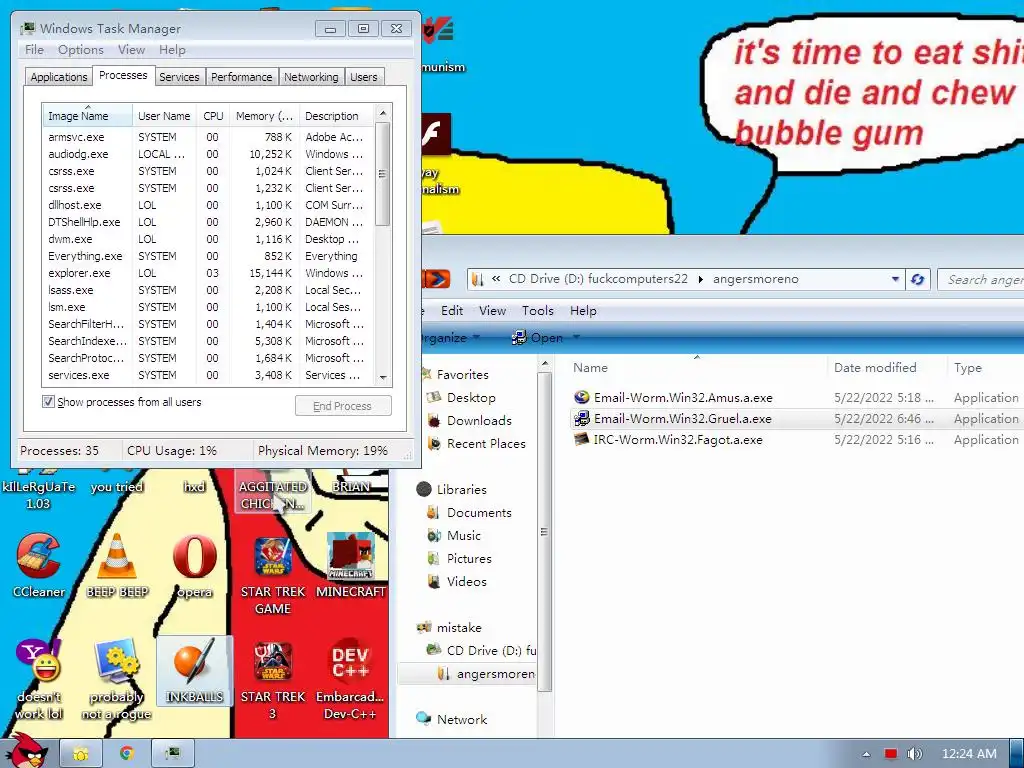1024x768 pixels.
Task: Click the Explorer search box
Action: click(x=981, y=280)
